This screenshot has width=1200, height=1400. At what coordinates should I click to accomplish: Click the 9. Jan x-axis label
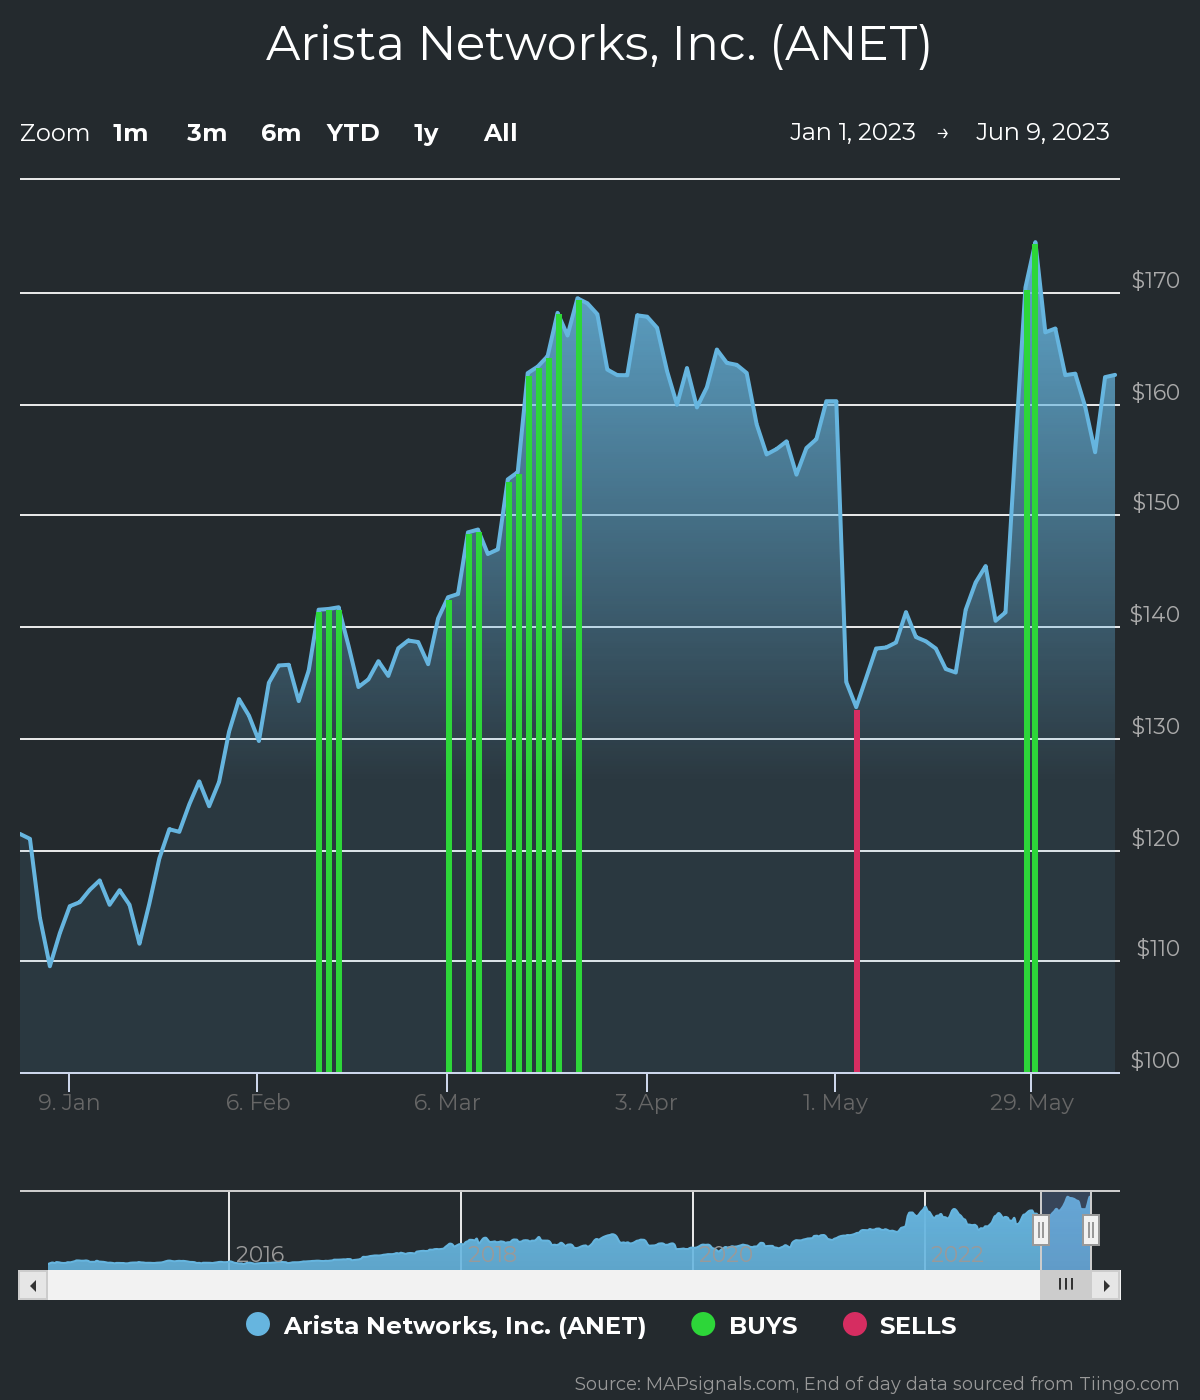point(69,1102)
